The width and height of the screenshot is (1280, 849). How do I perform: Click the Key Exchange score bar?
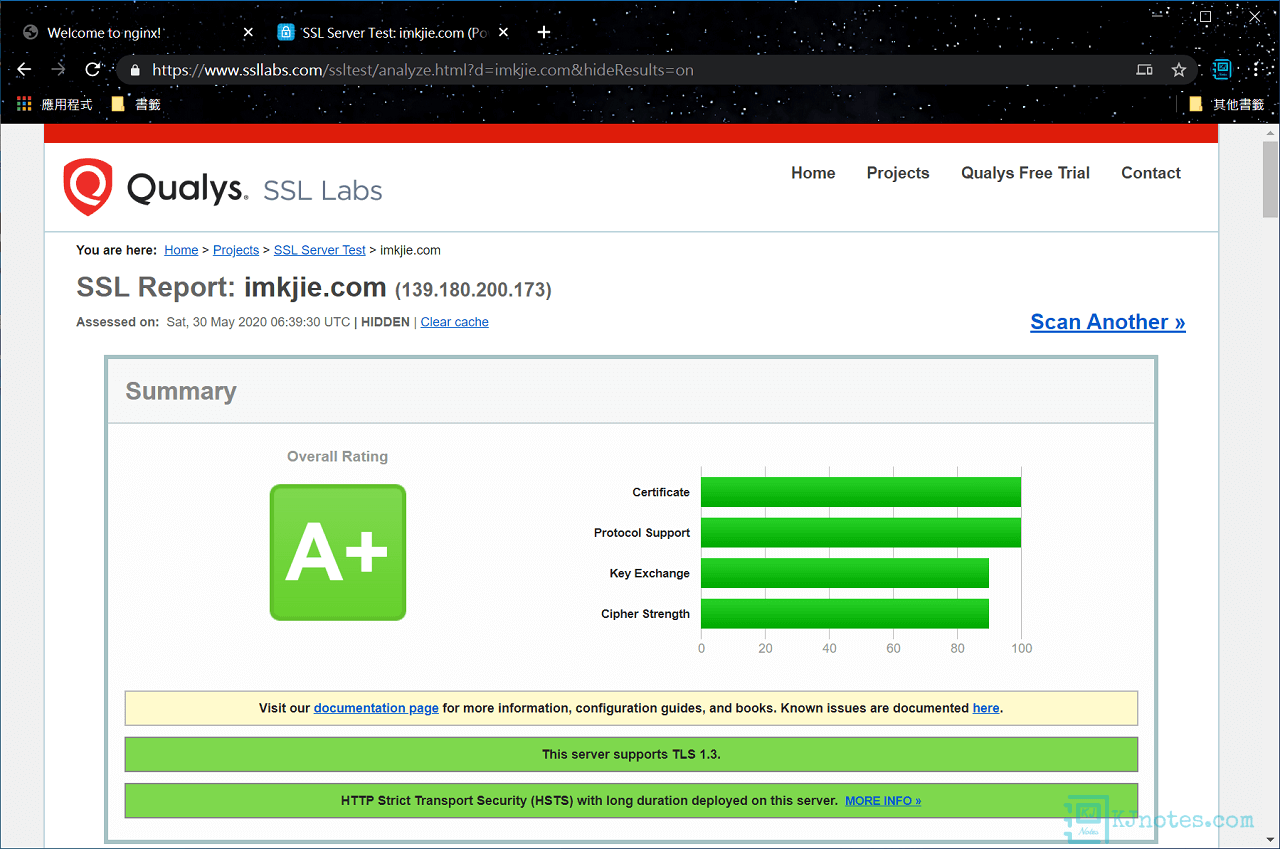coord(845,573)
